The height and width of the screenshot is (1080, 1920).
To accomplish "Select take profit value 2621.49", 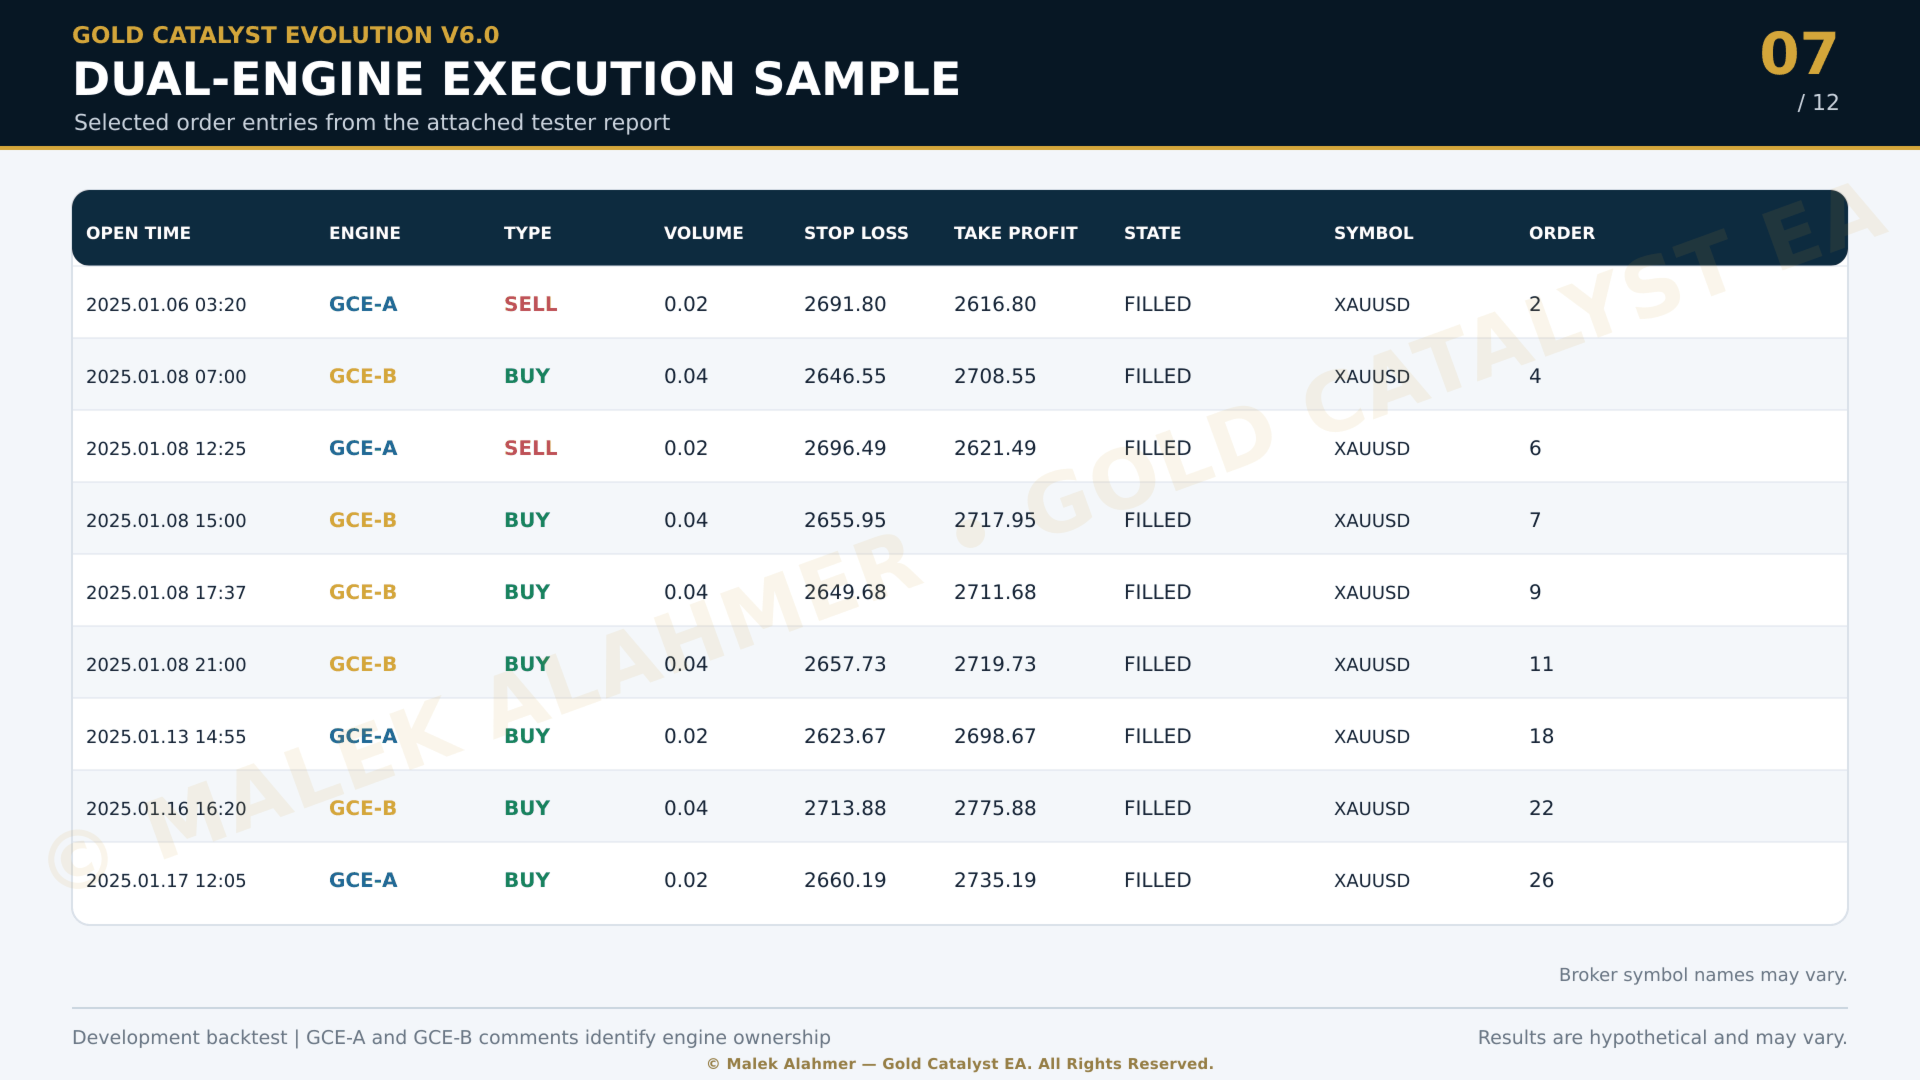I will click(995, 448).
